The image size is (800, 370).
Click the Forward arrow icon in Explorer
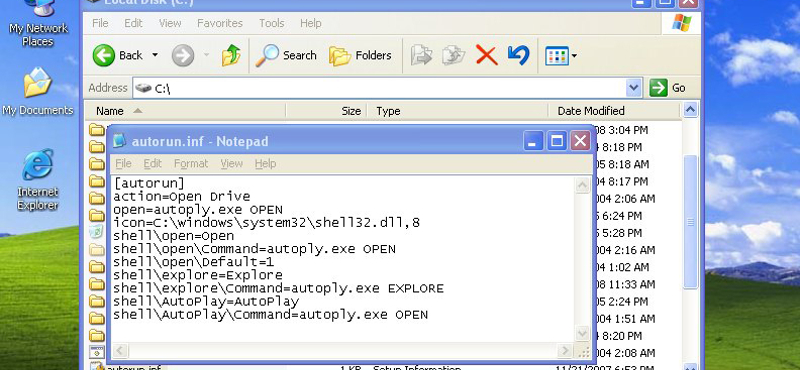coord(183,55)
